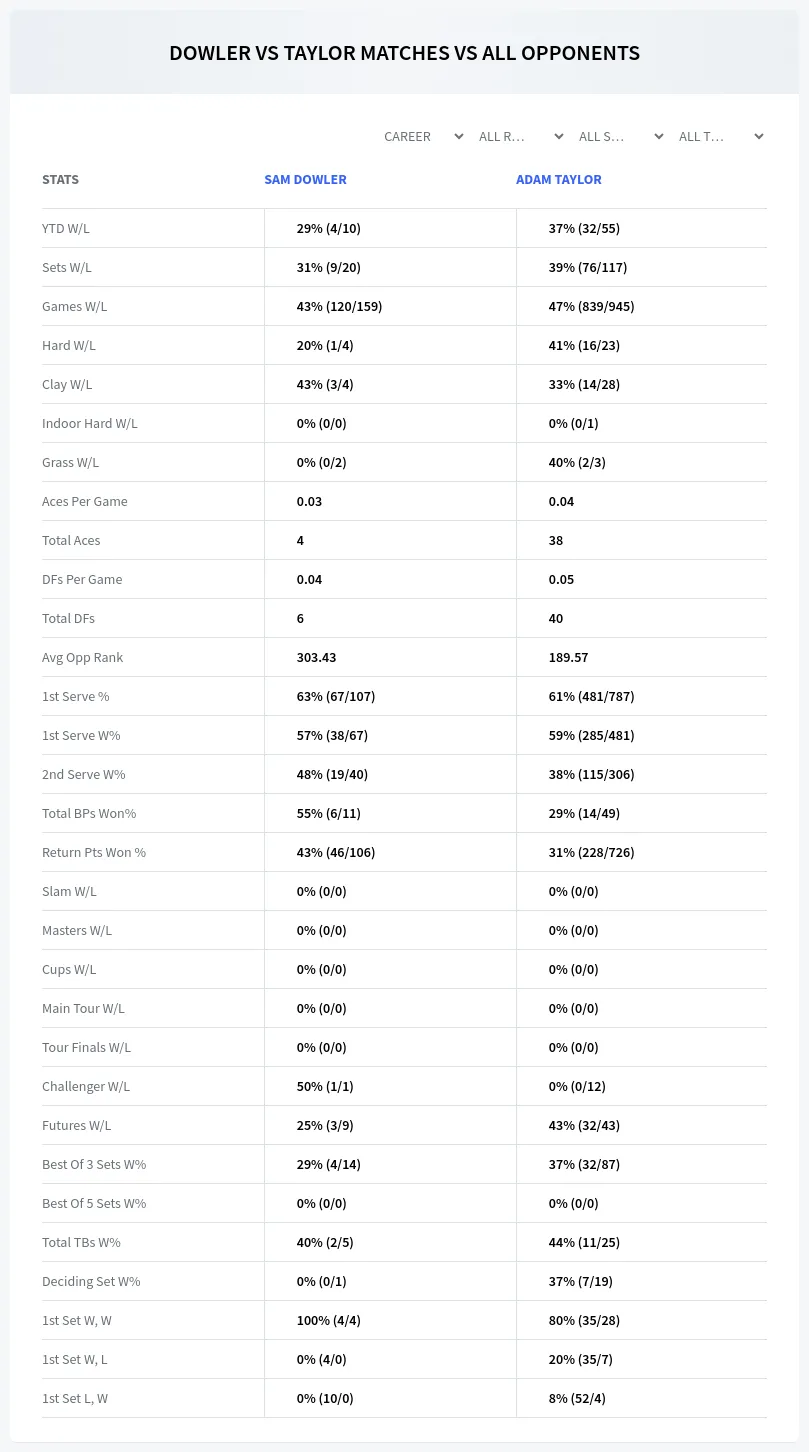
Task: Select the YTD W/L row label
Action: 66,228
